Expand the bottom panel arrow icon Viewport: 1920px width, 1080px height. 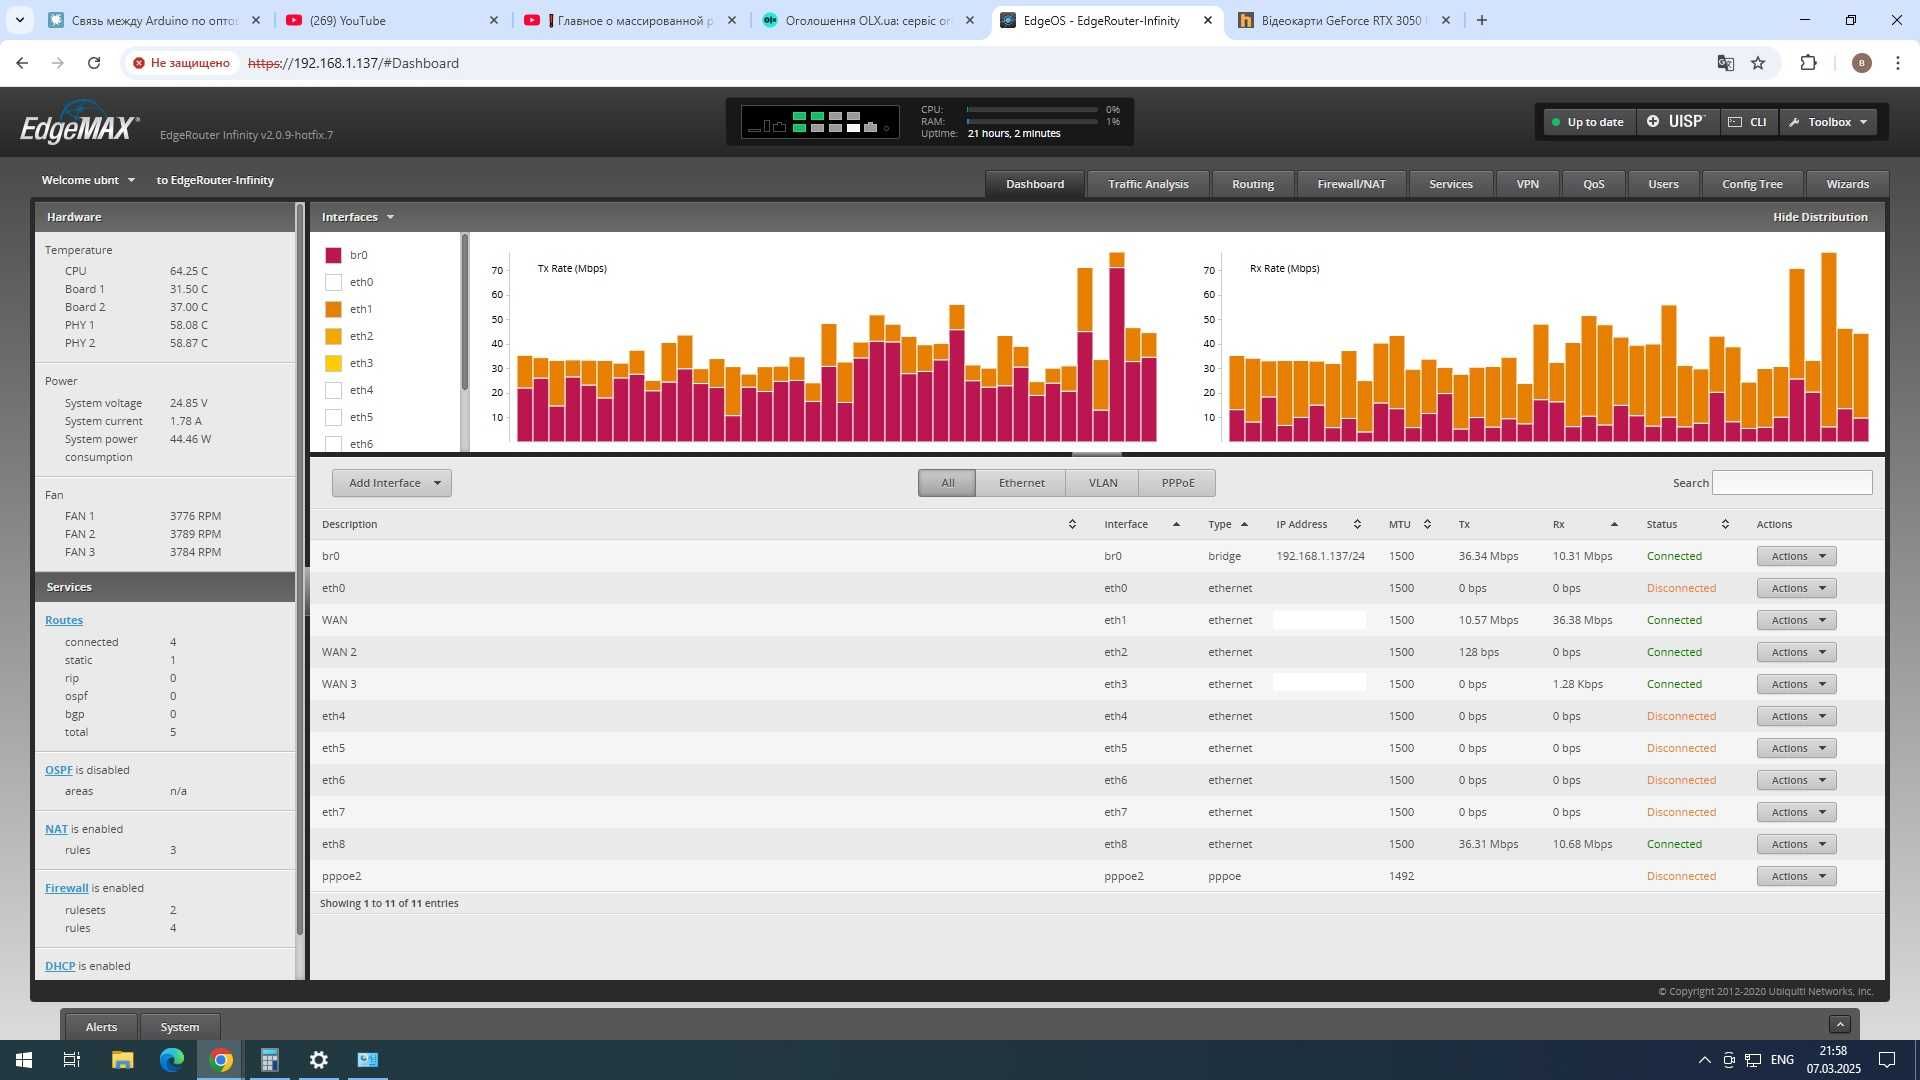pyautogui.click(x=1839, y=1024)
